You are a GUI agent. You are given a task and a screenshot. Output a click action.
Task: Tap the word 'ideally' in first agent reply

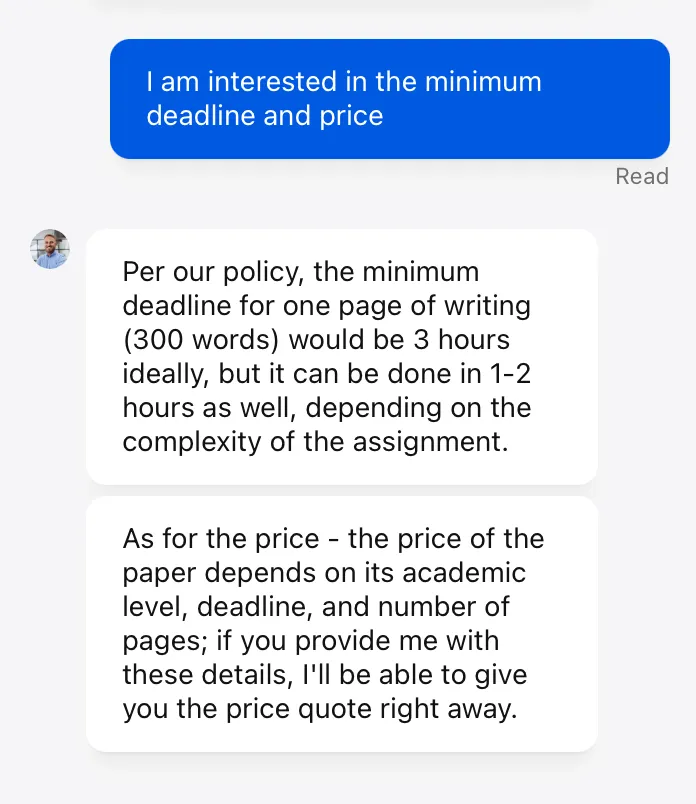click(166, 374)
